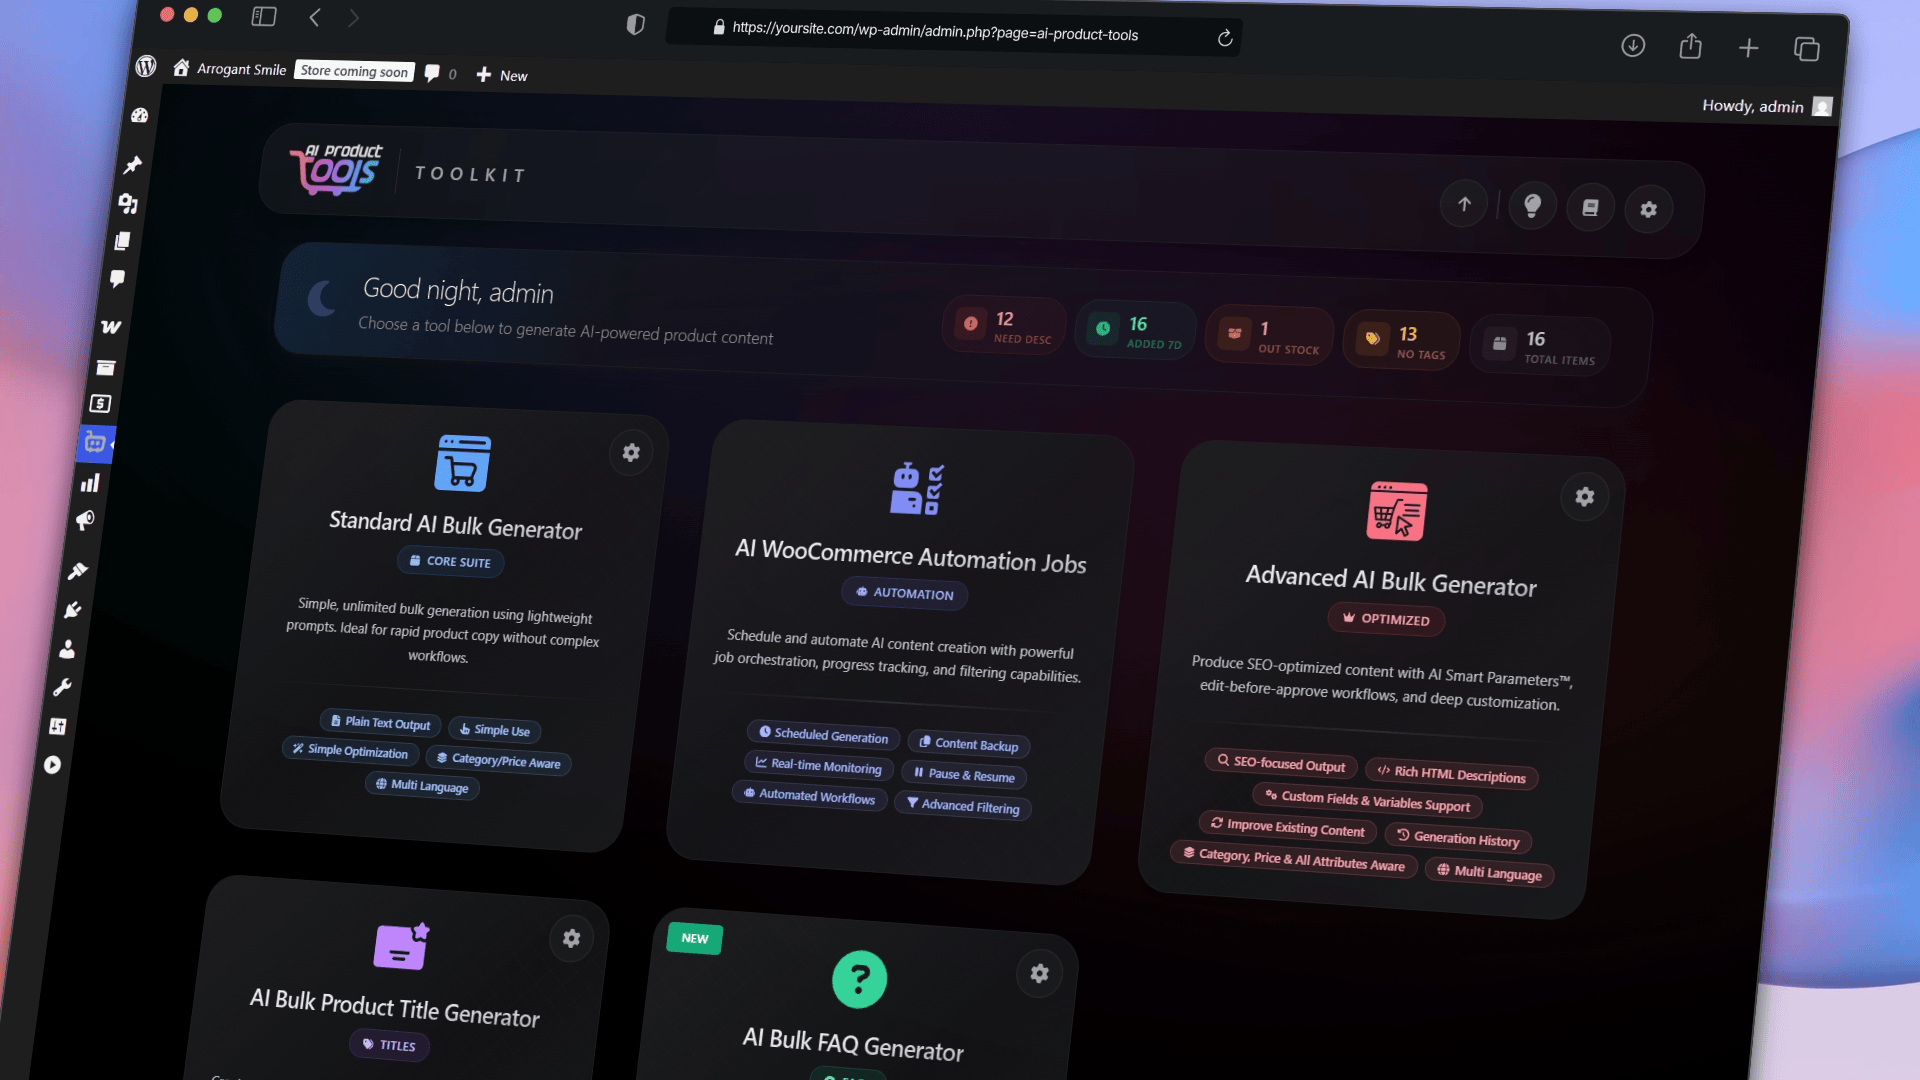Click the WordPress logo in admin bar
This screenshot has height=1080, width=1920.
tap(146, 66)
